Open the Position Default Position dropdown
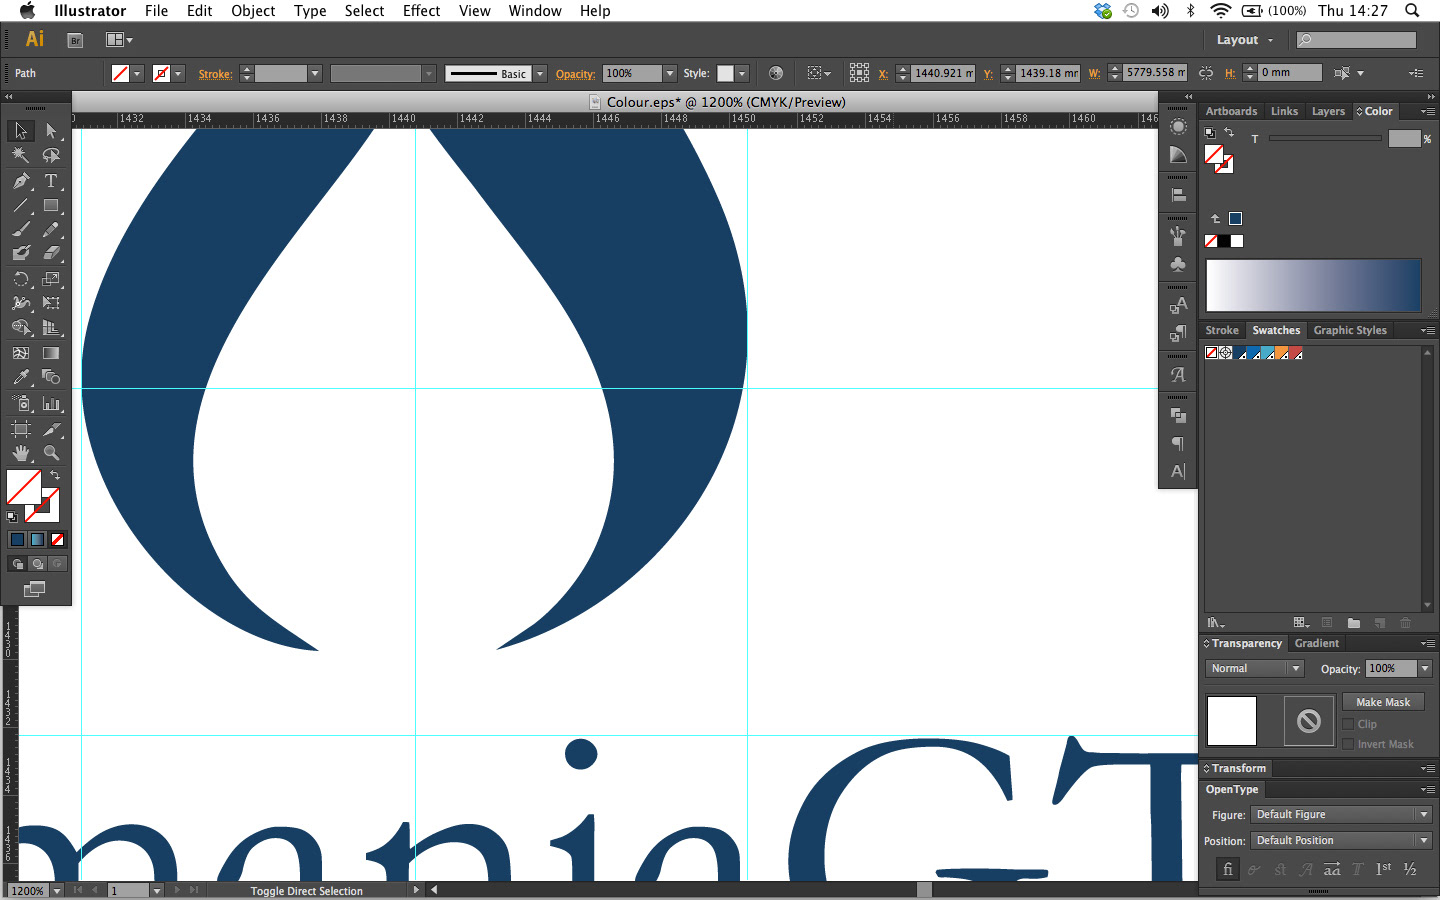 coord(1342,840)
